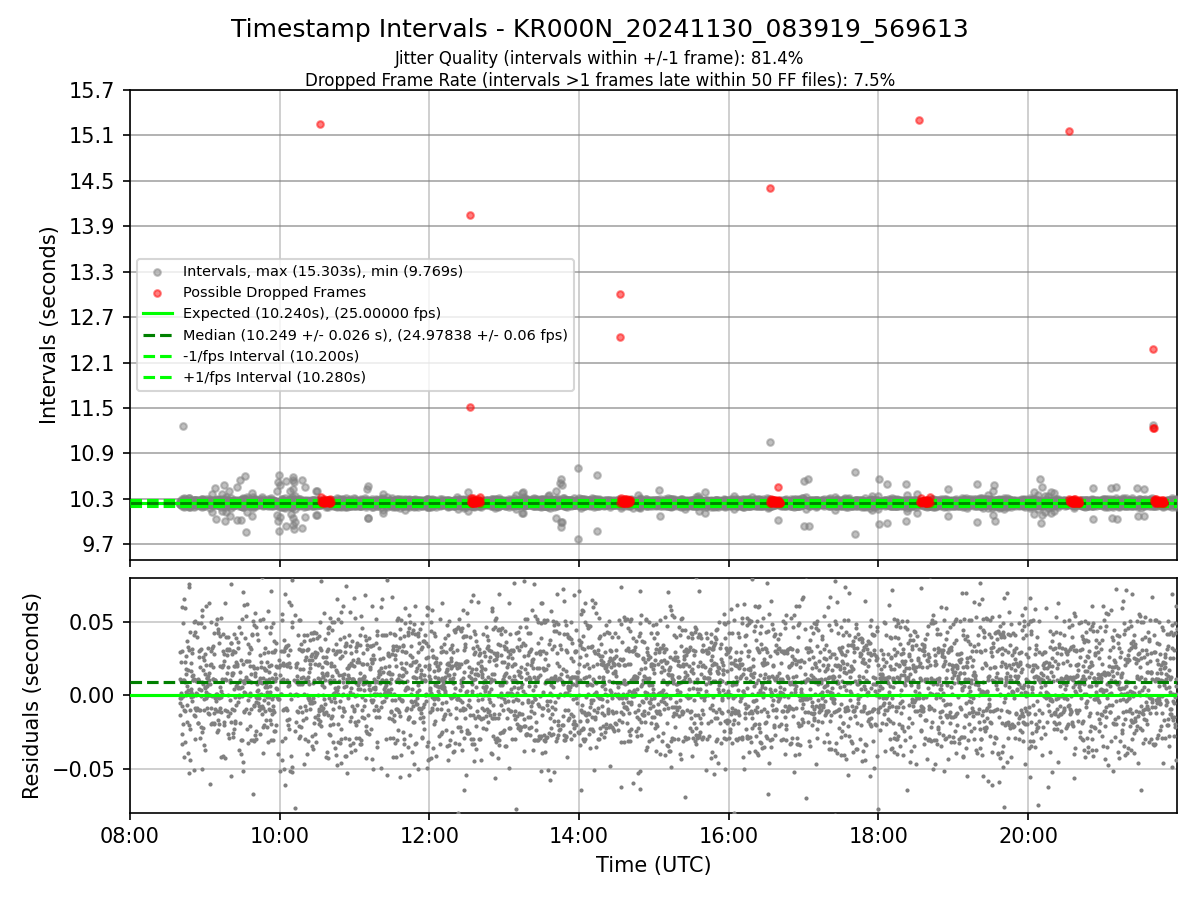Click the dark dashed legend line for Median

[x=158, y=335]
